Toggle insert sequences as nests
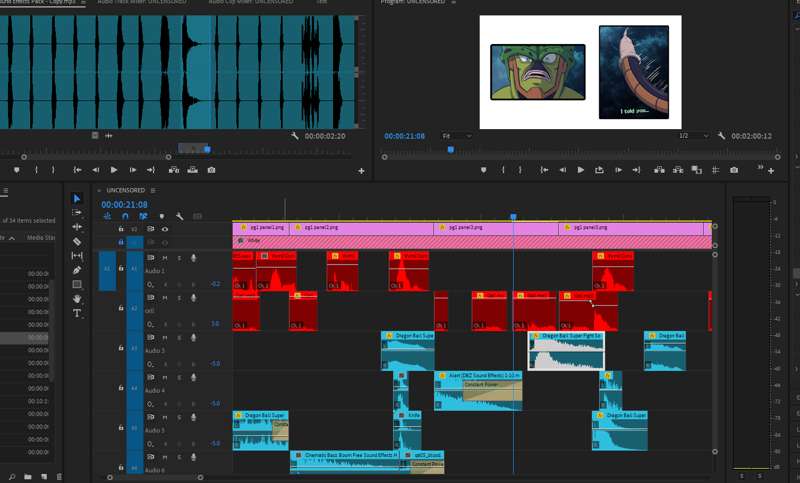 (107, 216)
